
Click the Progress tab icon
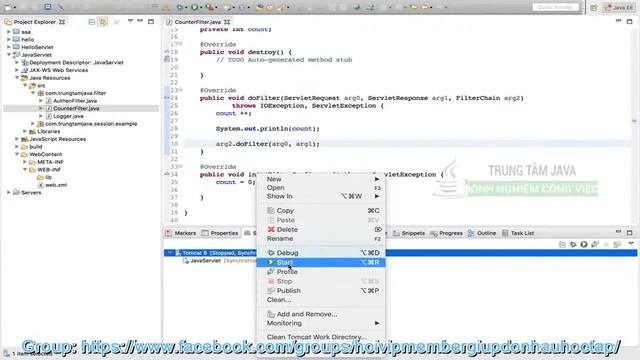tap(433, 233)
